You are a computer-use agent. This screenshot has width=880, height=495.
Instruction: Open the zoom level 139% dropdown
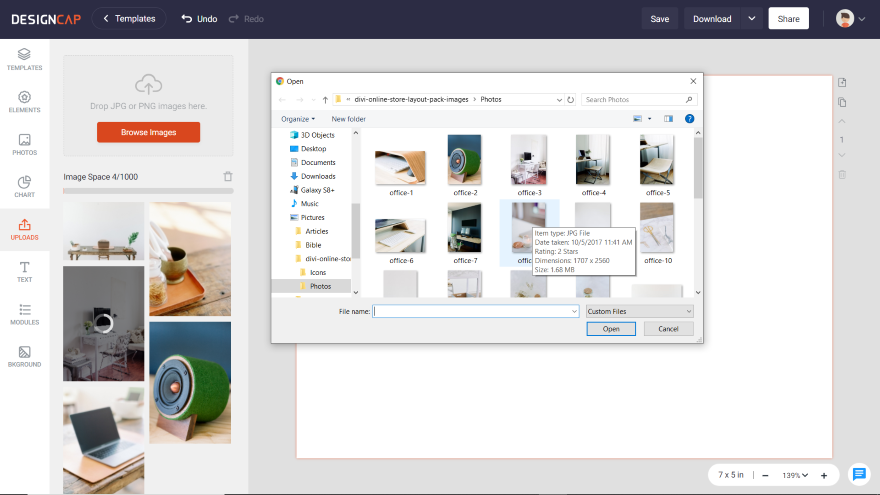tap(795, 475)
